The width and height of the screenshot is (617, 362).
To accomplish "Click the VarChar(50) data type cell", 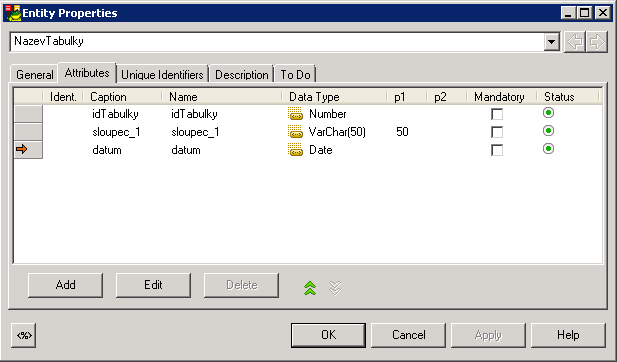I will (337, 132).
